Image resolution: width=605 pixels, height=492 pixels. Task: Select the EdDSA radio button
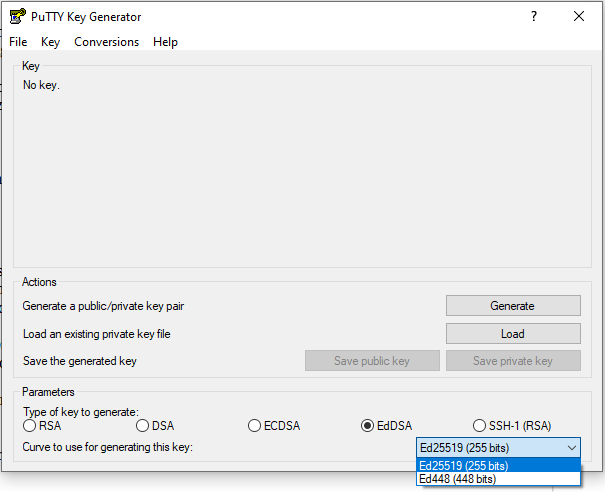coord(368,426)
